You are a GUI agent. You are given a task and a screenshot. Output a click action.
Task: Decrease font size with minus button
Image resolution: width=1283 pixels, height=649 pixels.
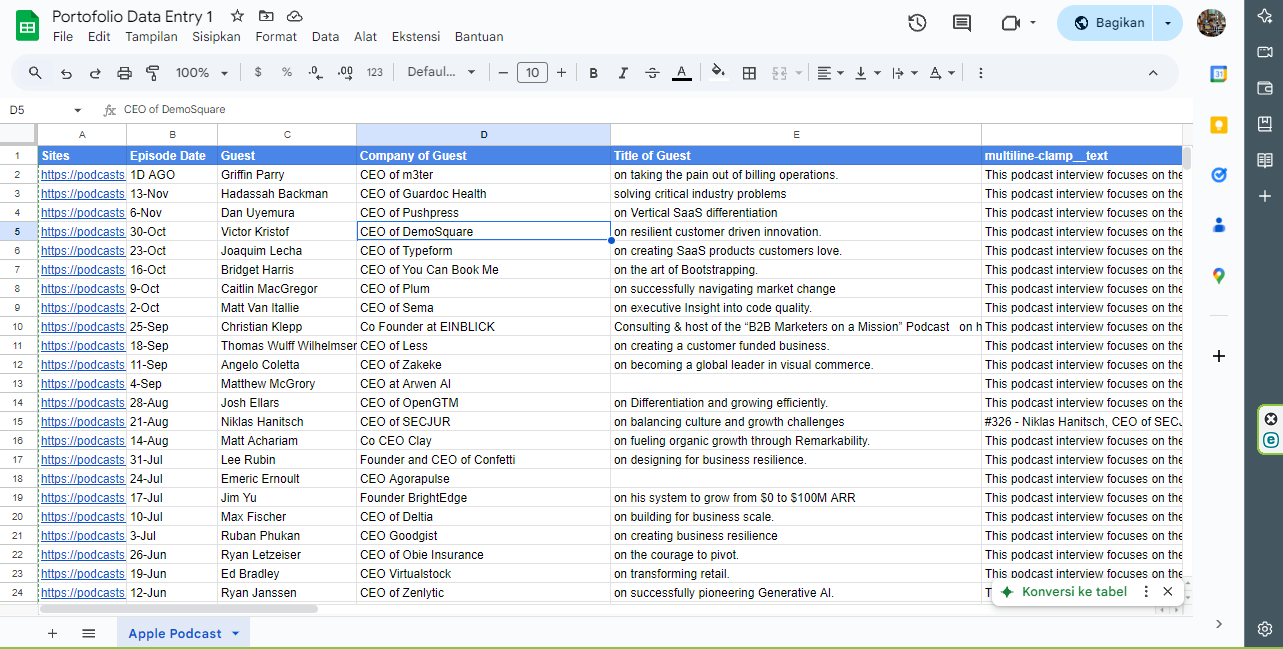503,73
